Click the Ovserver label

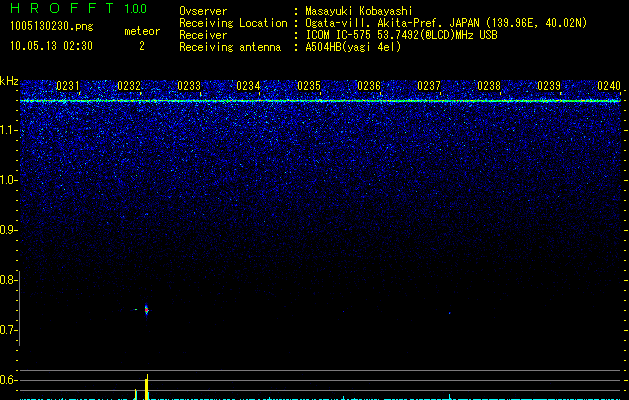(203, 11)
